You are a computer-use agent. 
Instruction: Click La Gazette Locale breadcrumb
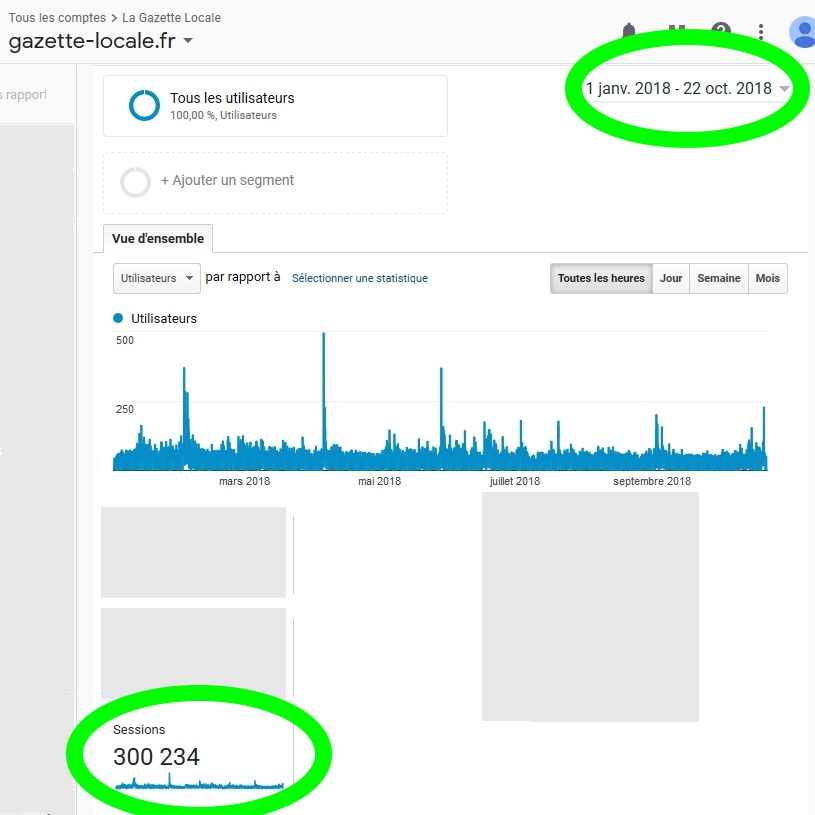click(172, 18)
